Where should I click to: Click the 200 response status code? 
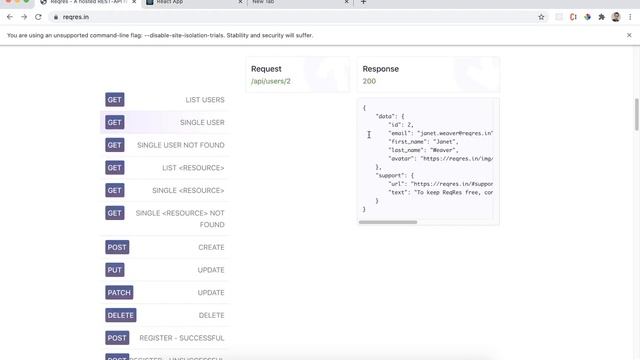369,81
